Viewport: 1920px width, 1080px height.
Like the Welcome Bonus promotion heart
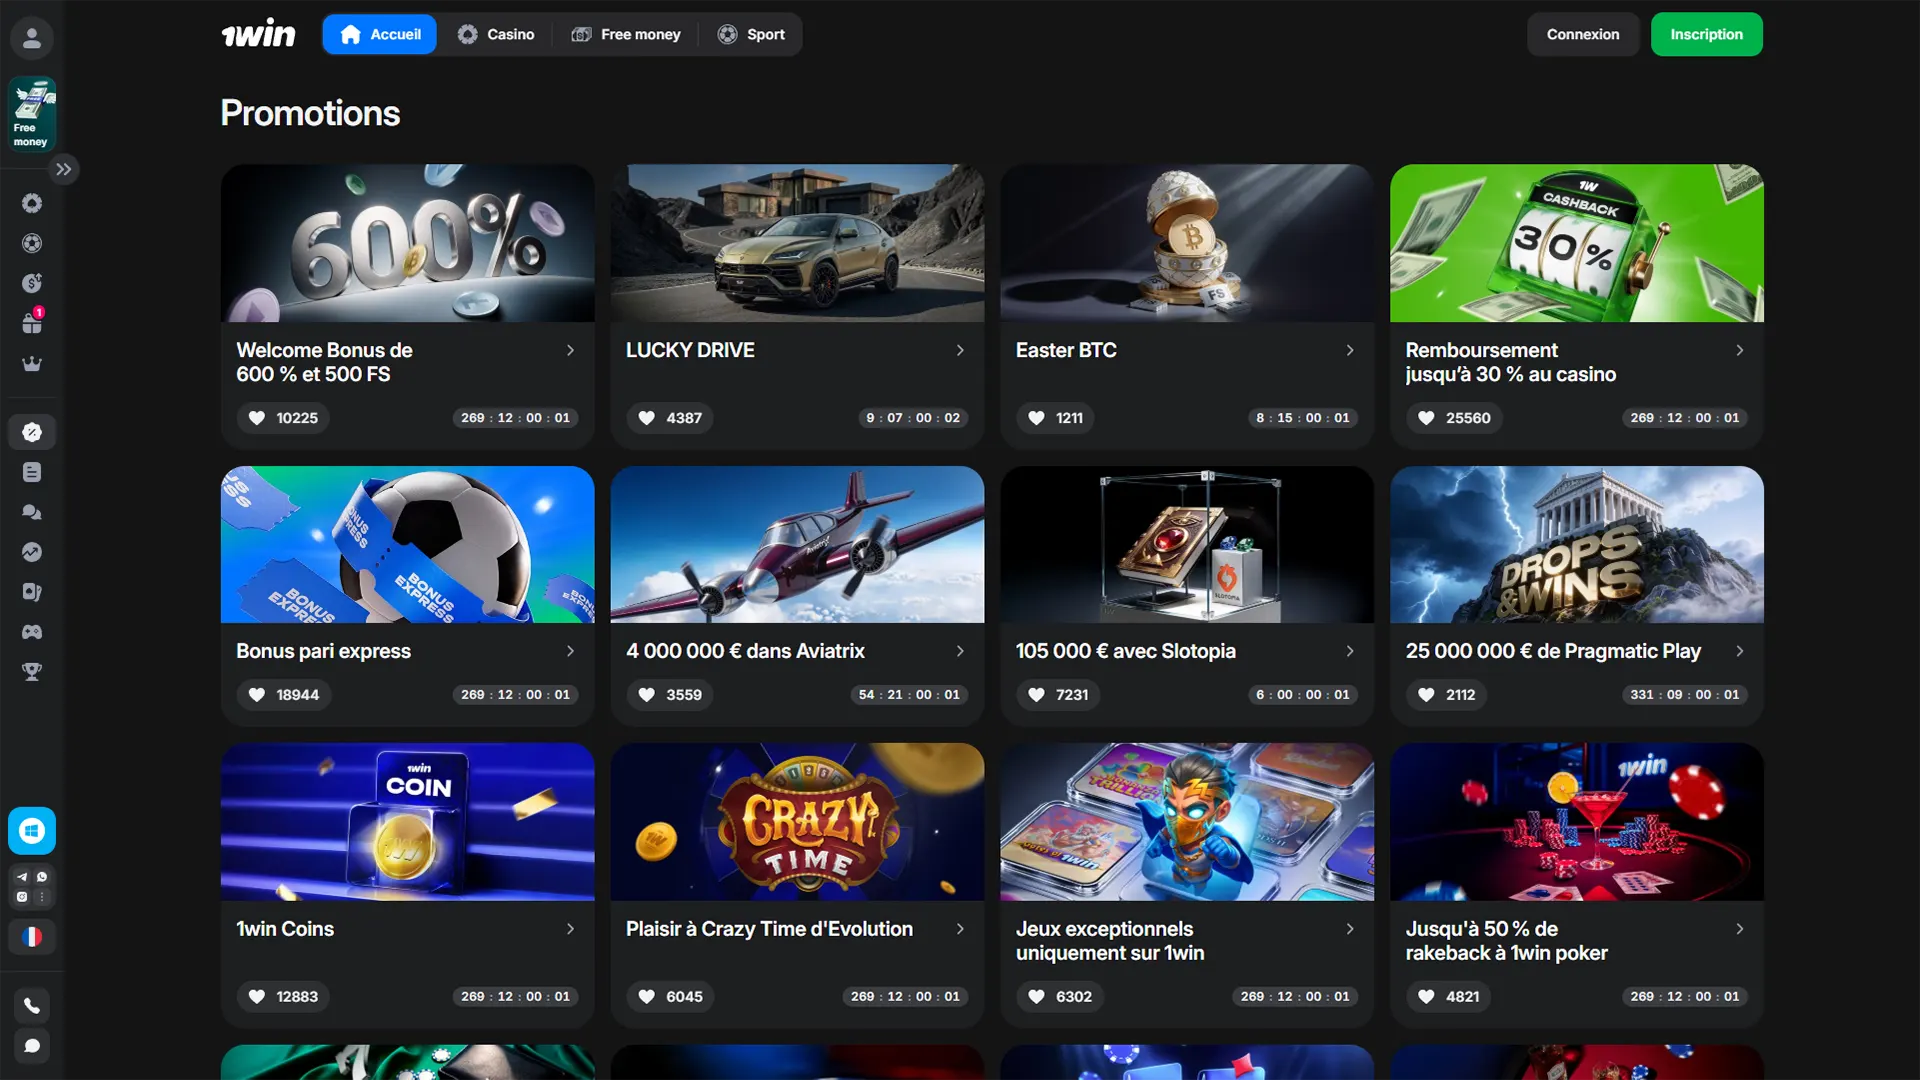click(x=257, y=418)
